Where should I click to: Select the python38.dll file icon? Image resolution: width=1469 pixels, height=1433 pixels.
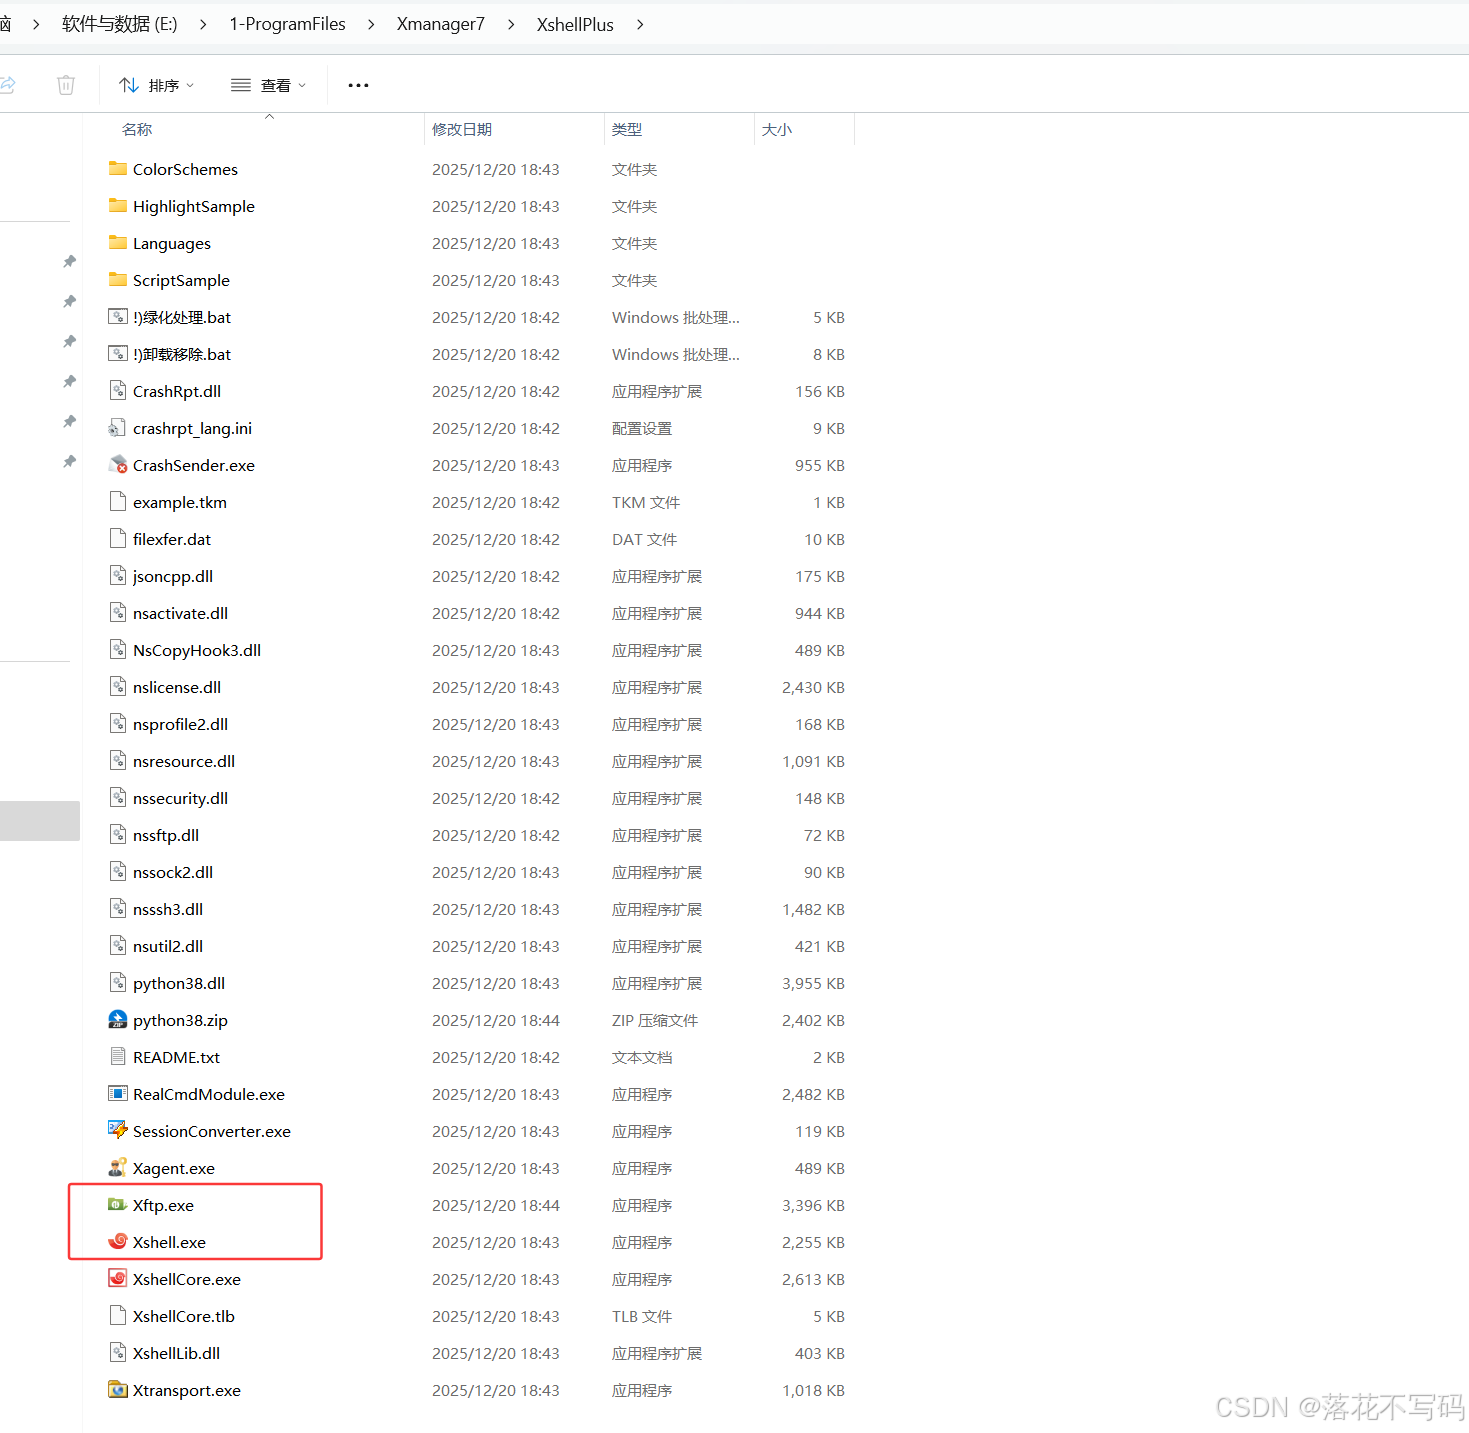[x=118, y=983]
